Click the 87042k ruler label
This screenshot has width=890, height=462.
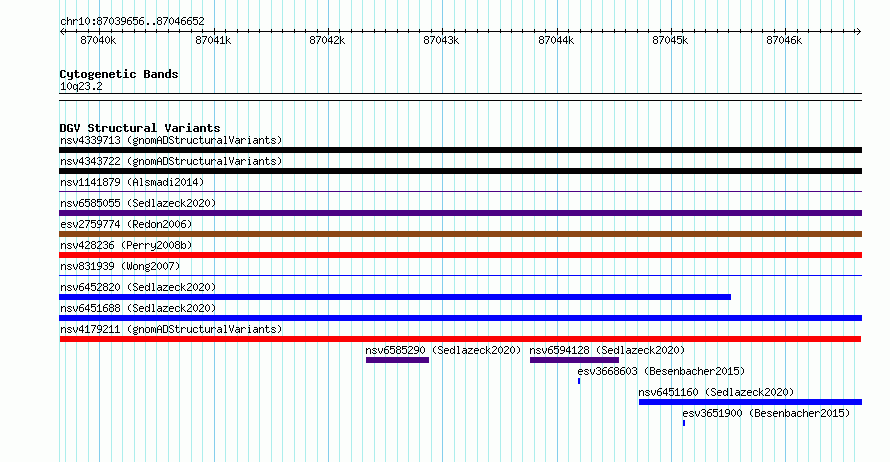click(327, 41)
